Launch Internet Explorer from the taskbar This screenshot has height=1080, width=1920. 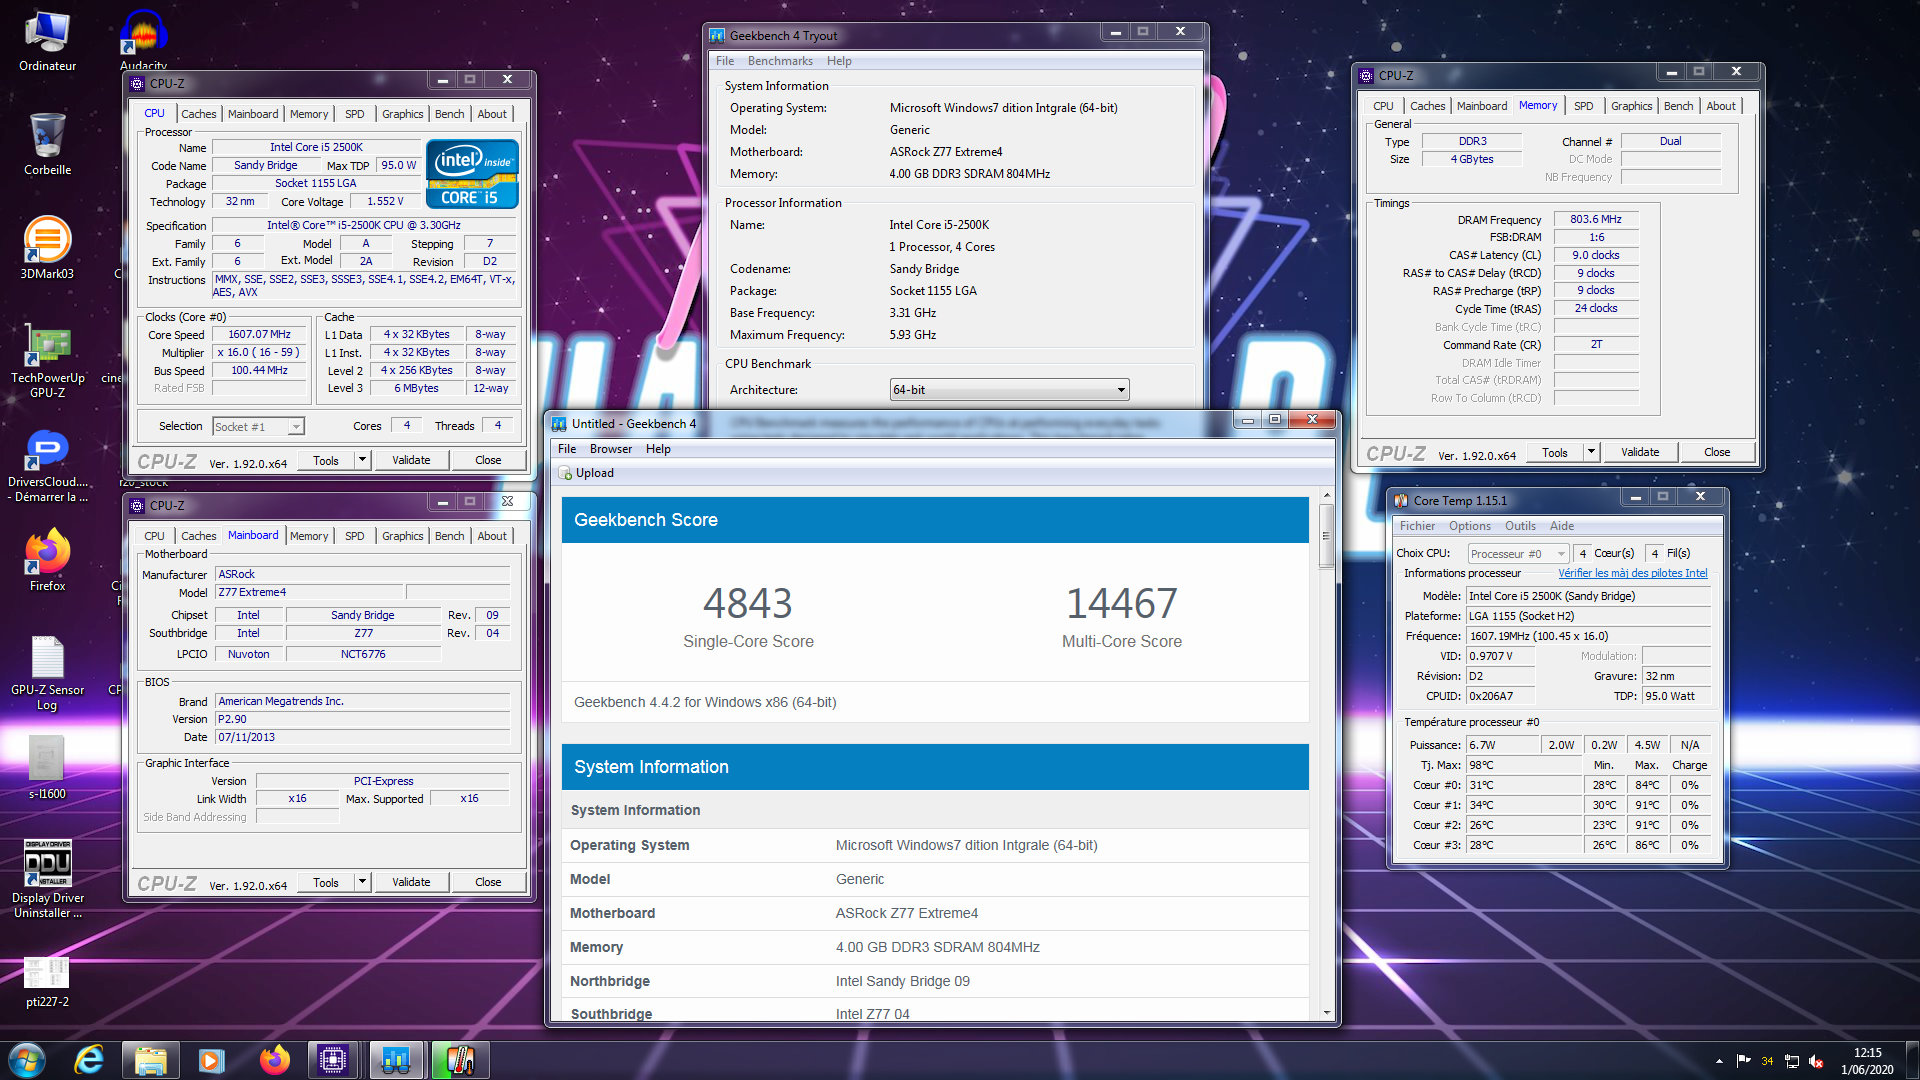click(89, 1060)
